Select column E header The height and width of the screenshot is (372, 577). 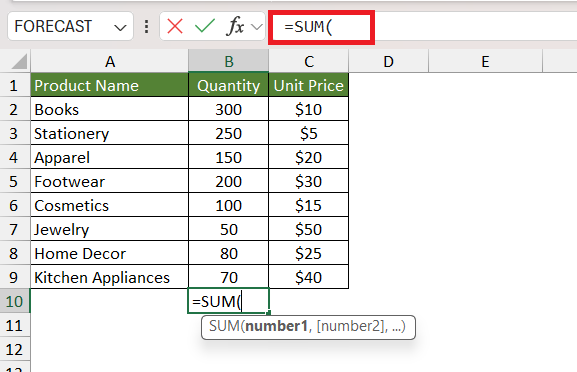click(x=485, y=61)
